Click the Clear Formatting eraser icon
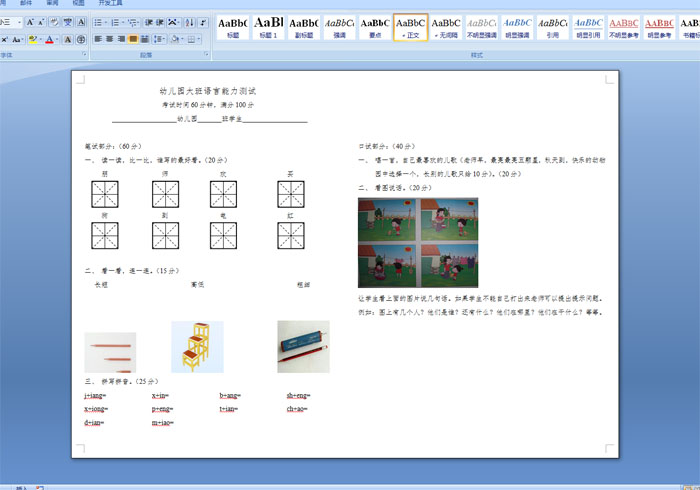This screenshot has height=490, width=700. [x=54, y=22]
